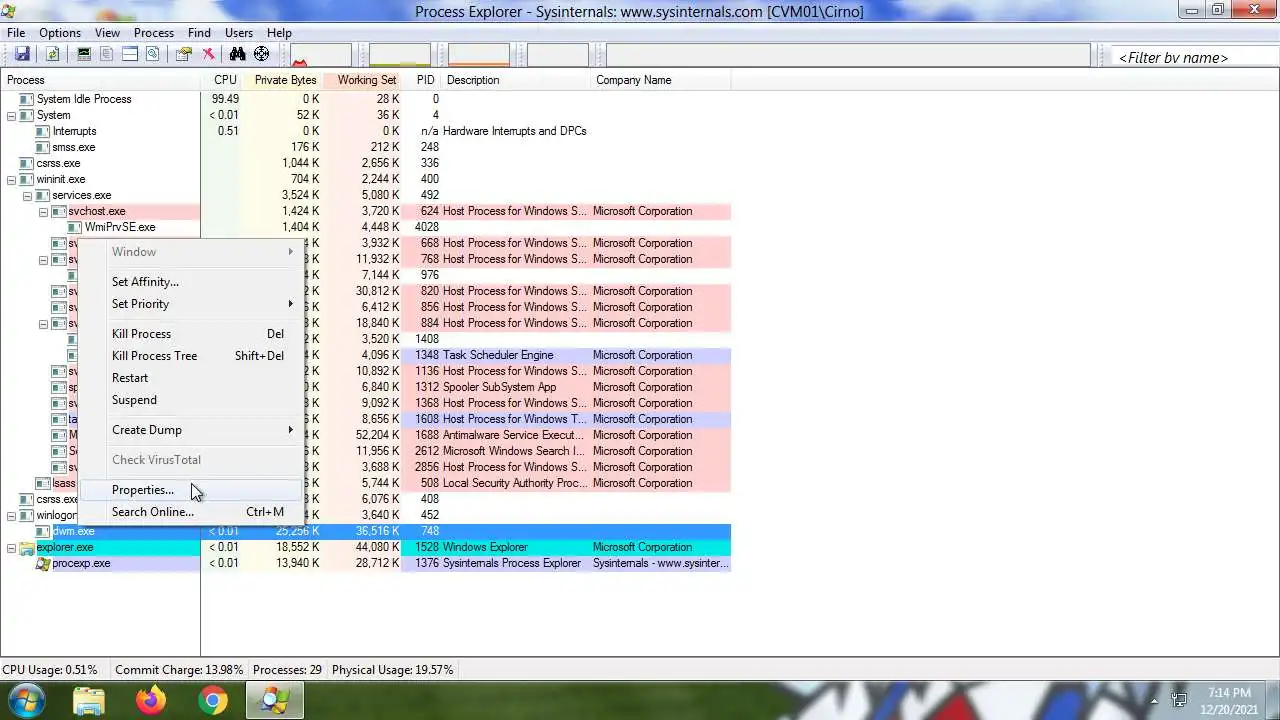The image size is (1280, 720).
Task: Sort by the CPU column header
Action: [x=222, y=80]
